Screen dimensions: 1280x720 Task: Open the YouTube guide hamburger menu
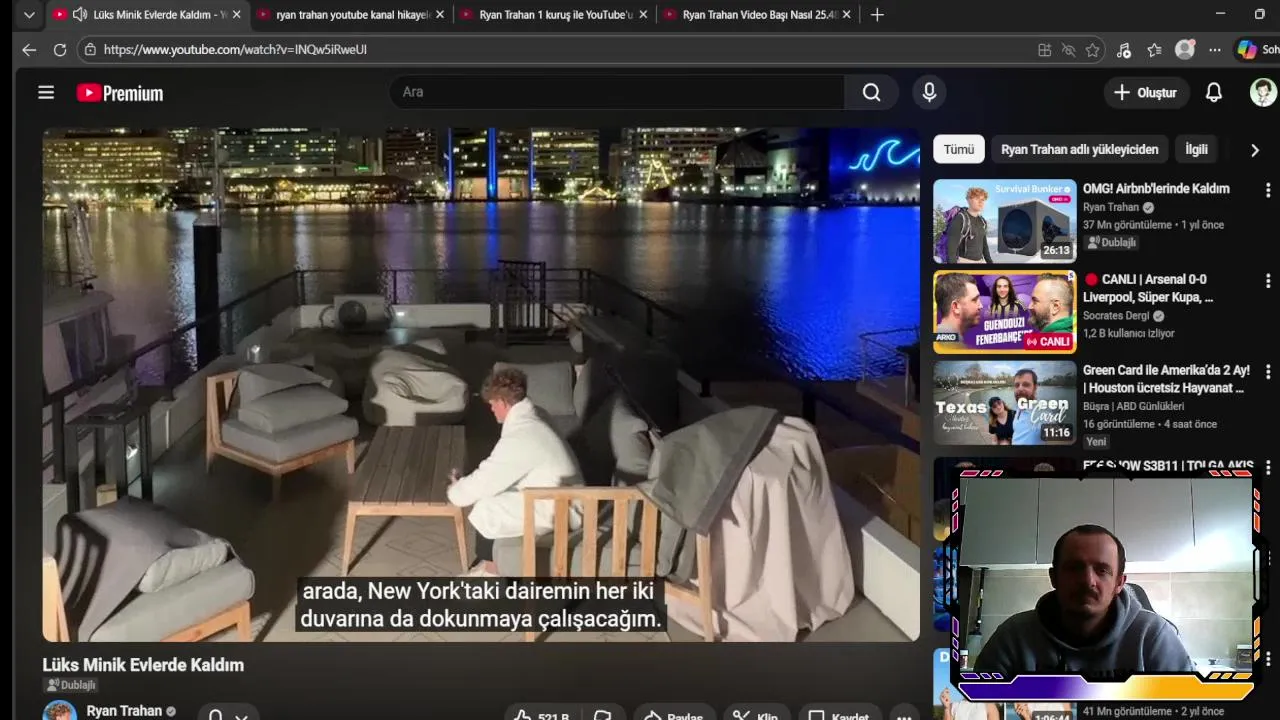(x=46, y=92)
